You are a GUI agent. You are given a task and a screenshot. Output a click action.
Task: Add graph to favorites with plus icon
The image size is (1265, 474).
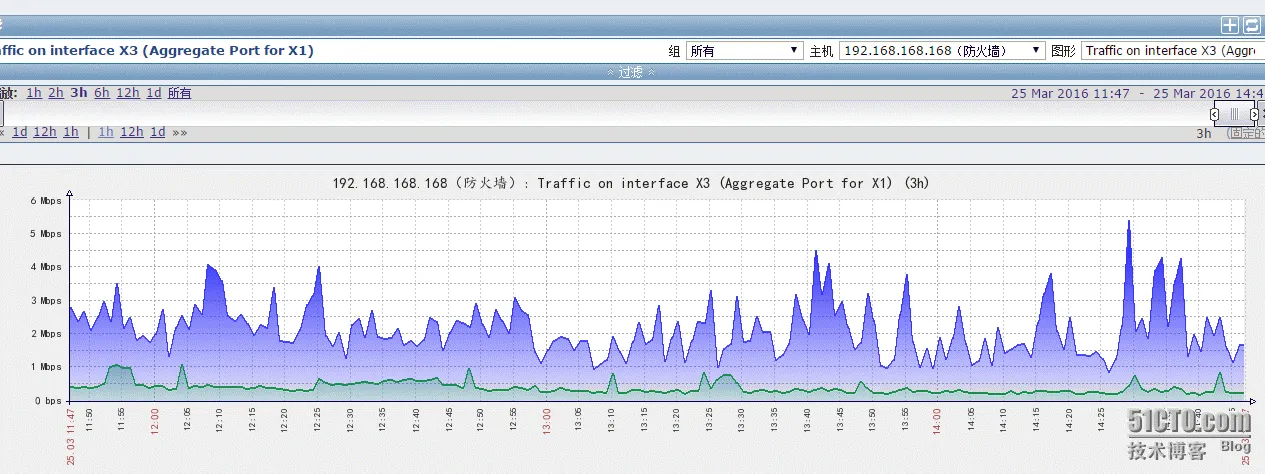click(x=1230, y=26)
